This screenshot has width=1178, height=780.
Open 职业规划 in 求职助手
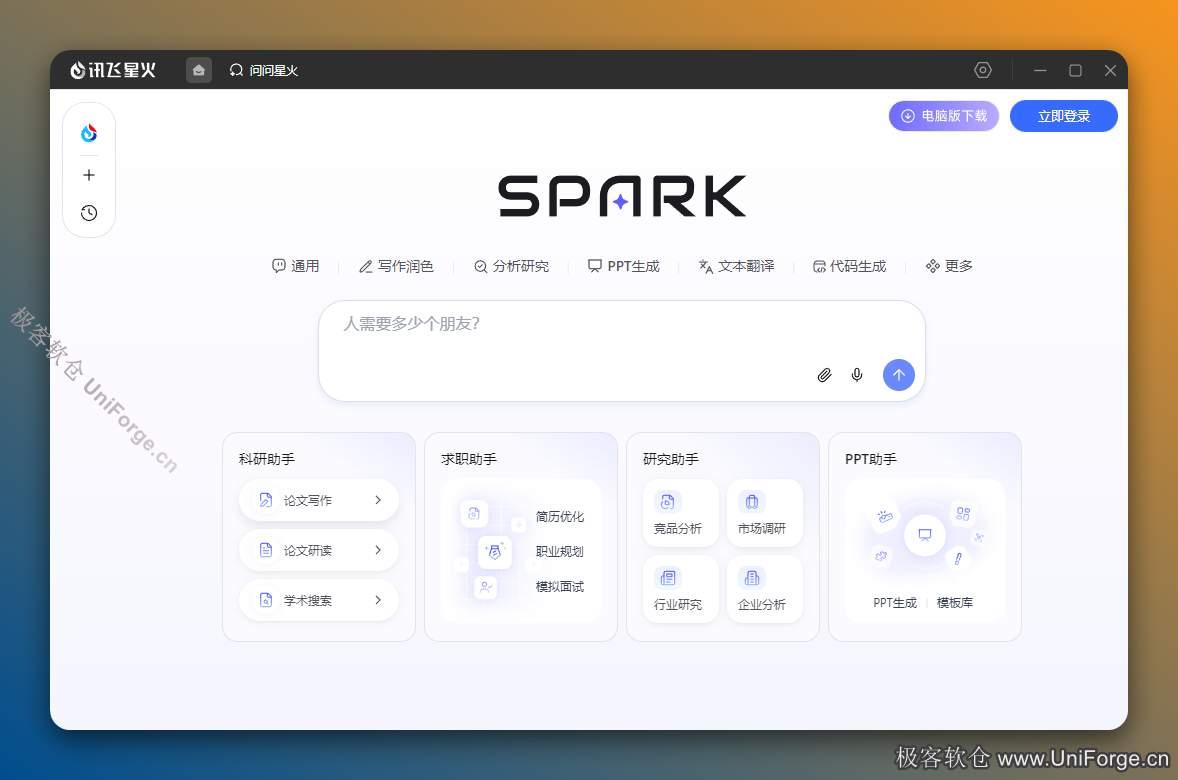560,552
